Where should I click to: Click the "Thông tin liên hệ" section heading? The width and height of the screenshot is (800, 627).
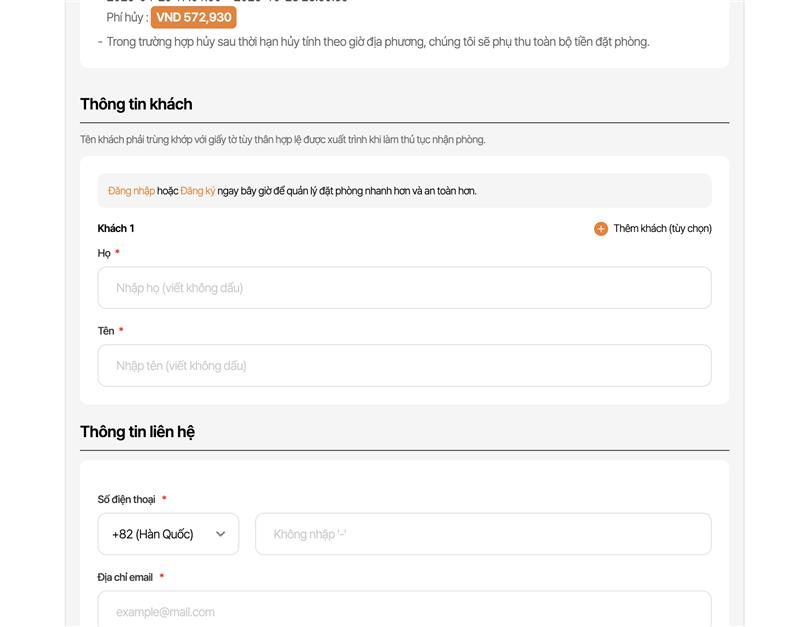pyautogui.click(x=137, y=432)
